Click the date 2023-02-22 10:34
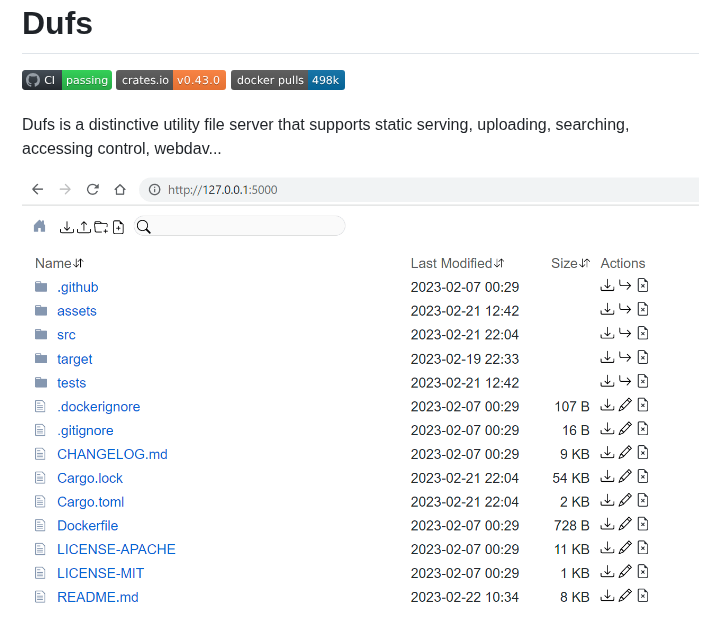 tap(465, 597)
